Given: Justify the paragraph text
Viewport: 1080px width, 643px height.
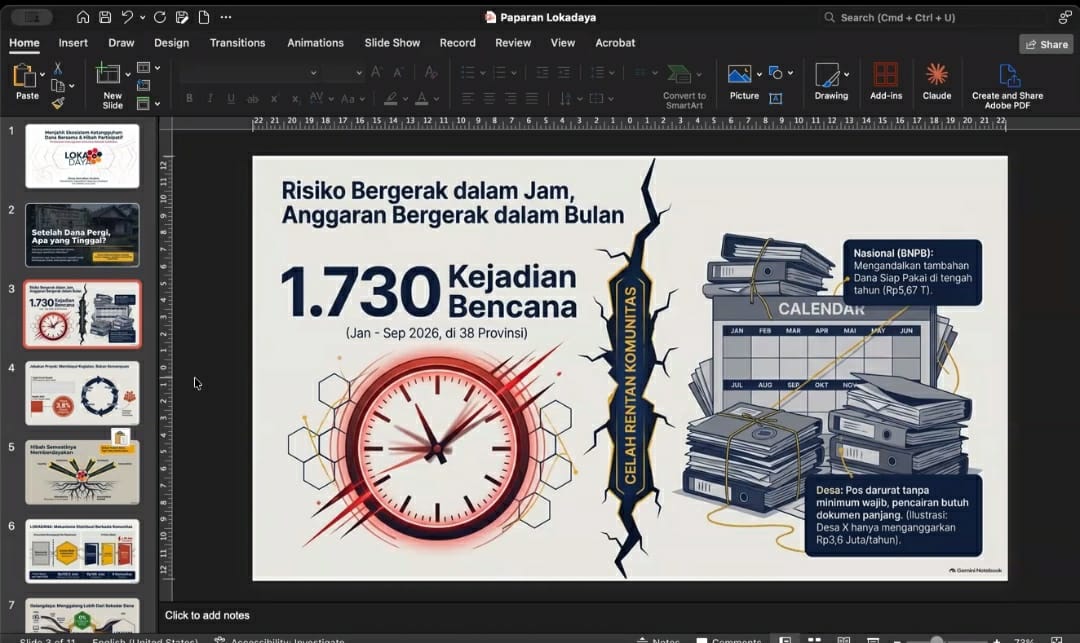Looking at the screenshot, I should 532,98.
